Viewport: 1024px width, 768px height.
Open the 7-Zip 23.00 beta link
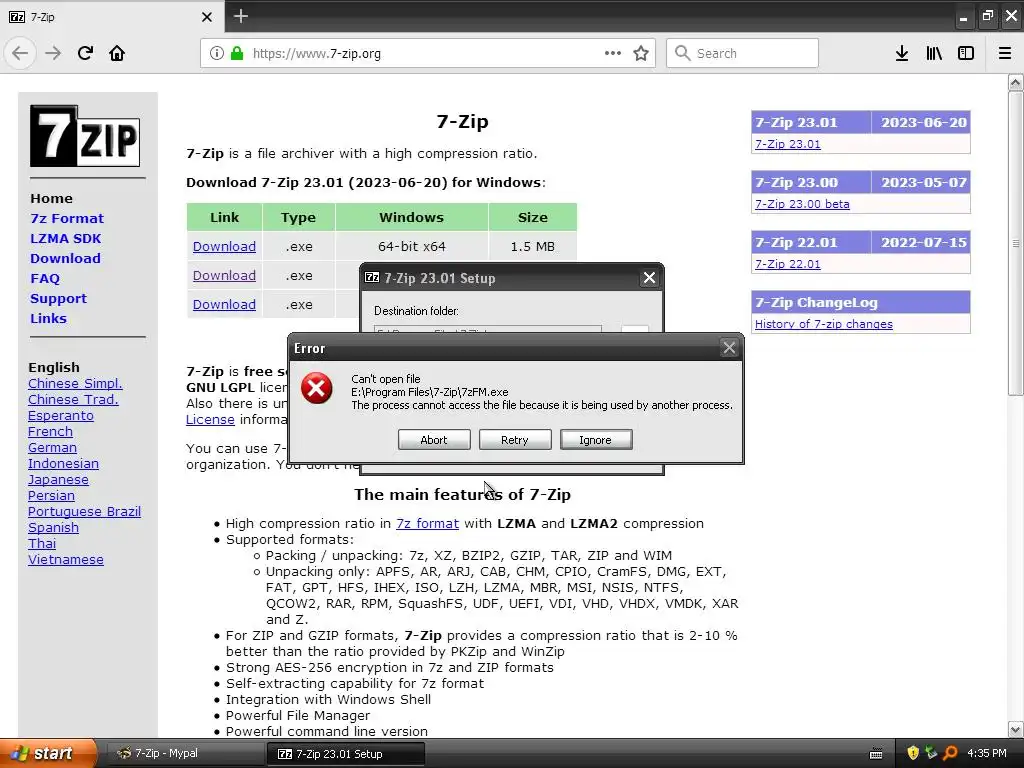tap(802, 204)
